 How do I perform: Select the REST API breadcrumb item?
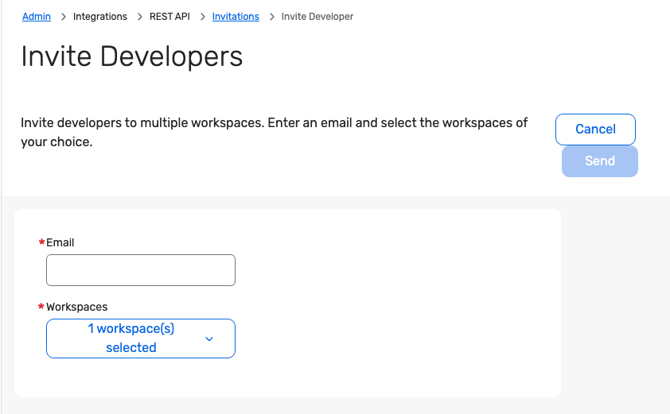tap(169, 17)
